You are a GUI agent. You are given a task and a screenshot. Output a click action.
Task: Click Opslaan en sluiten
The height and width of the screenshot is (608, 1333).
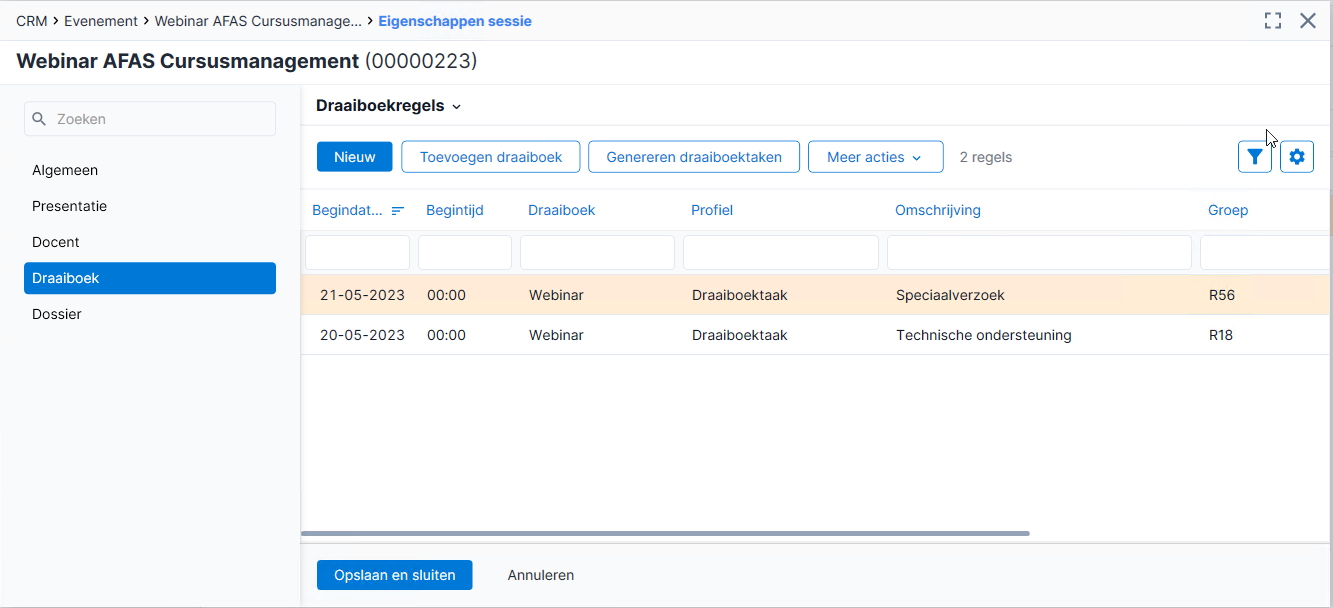[395, 575]
